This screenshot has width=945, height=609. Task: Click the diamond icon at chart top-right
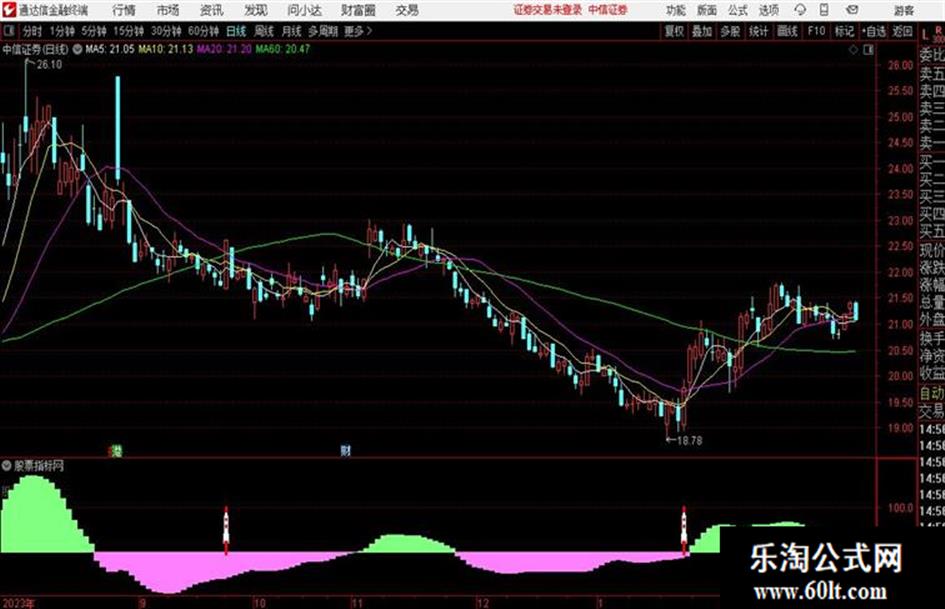(x=853, y=50)
